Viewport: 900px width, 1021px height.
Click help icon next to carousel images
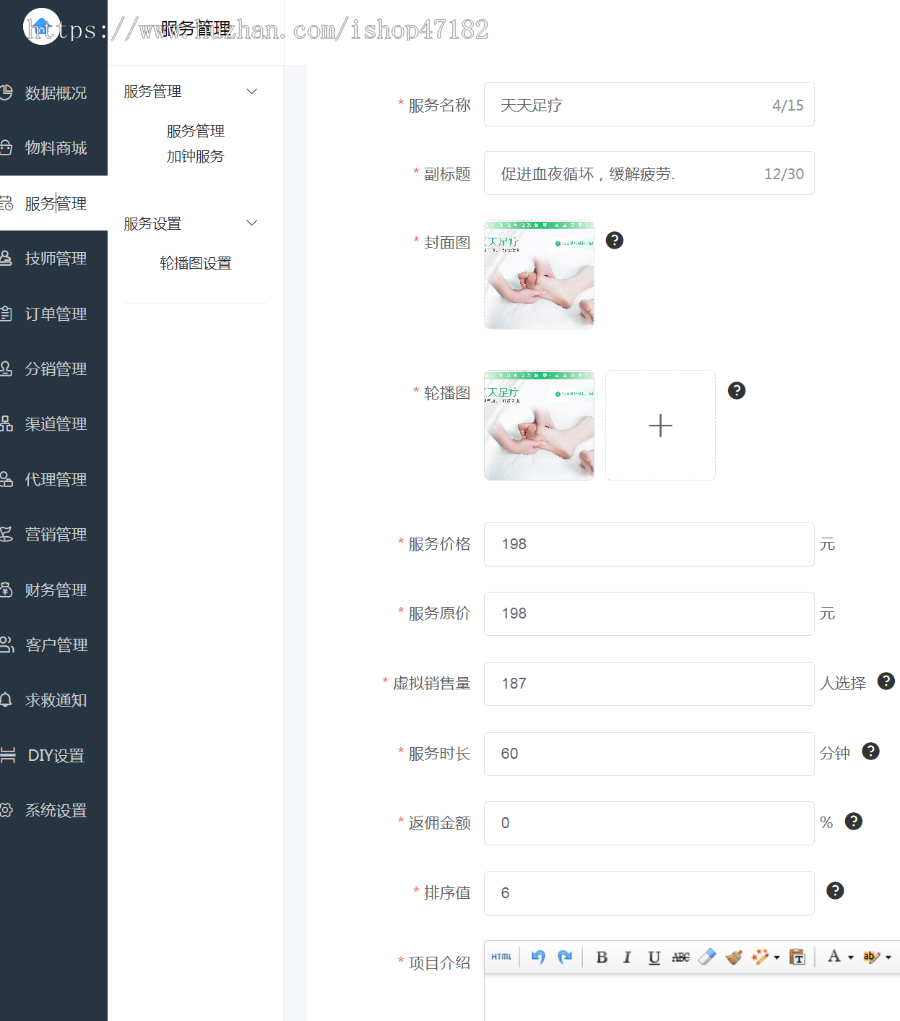737,391
